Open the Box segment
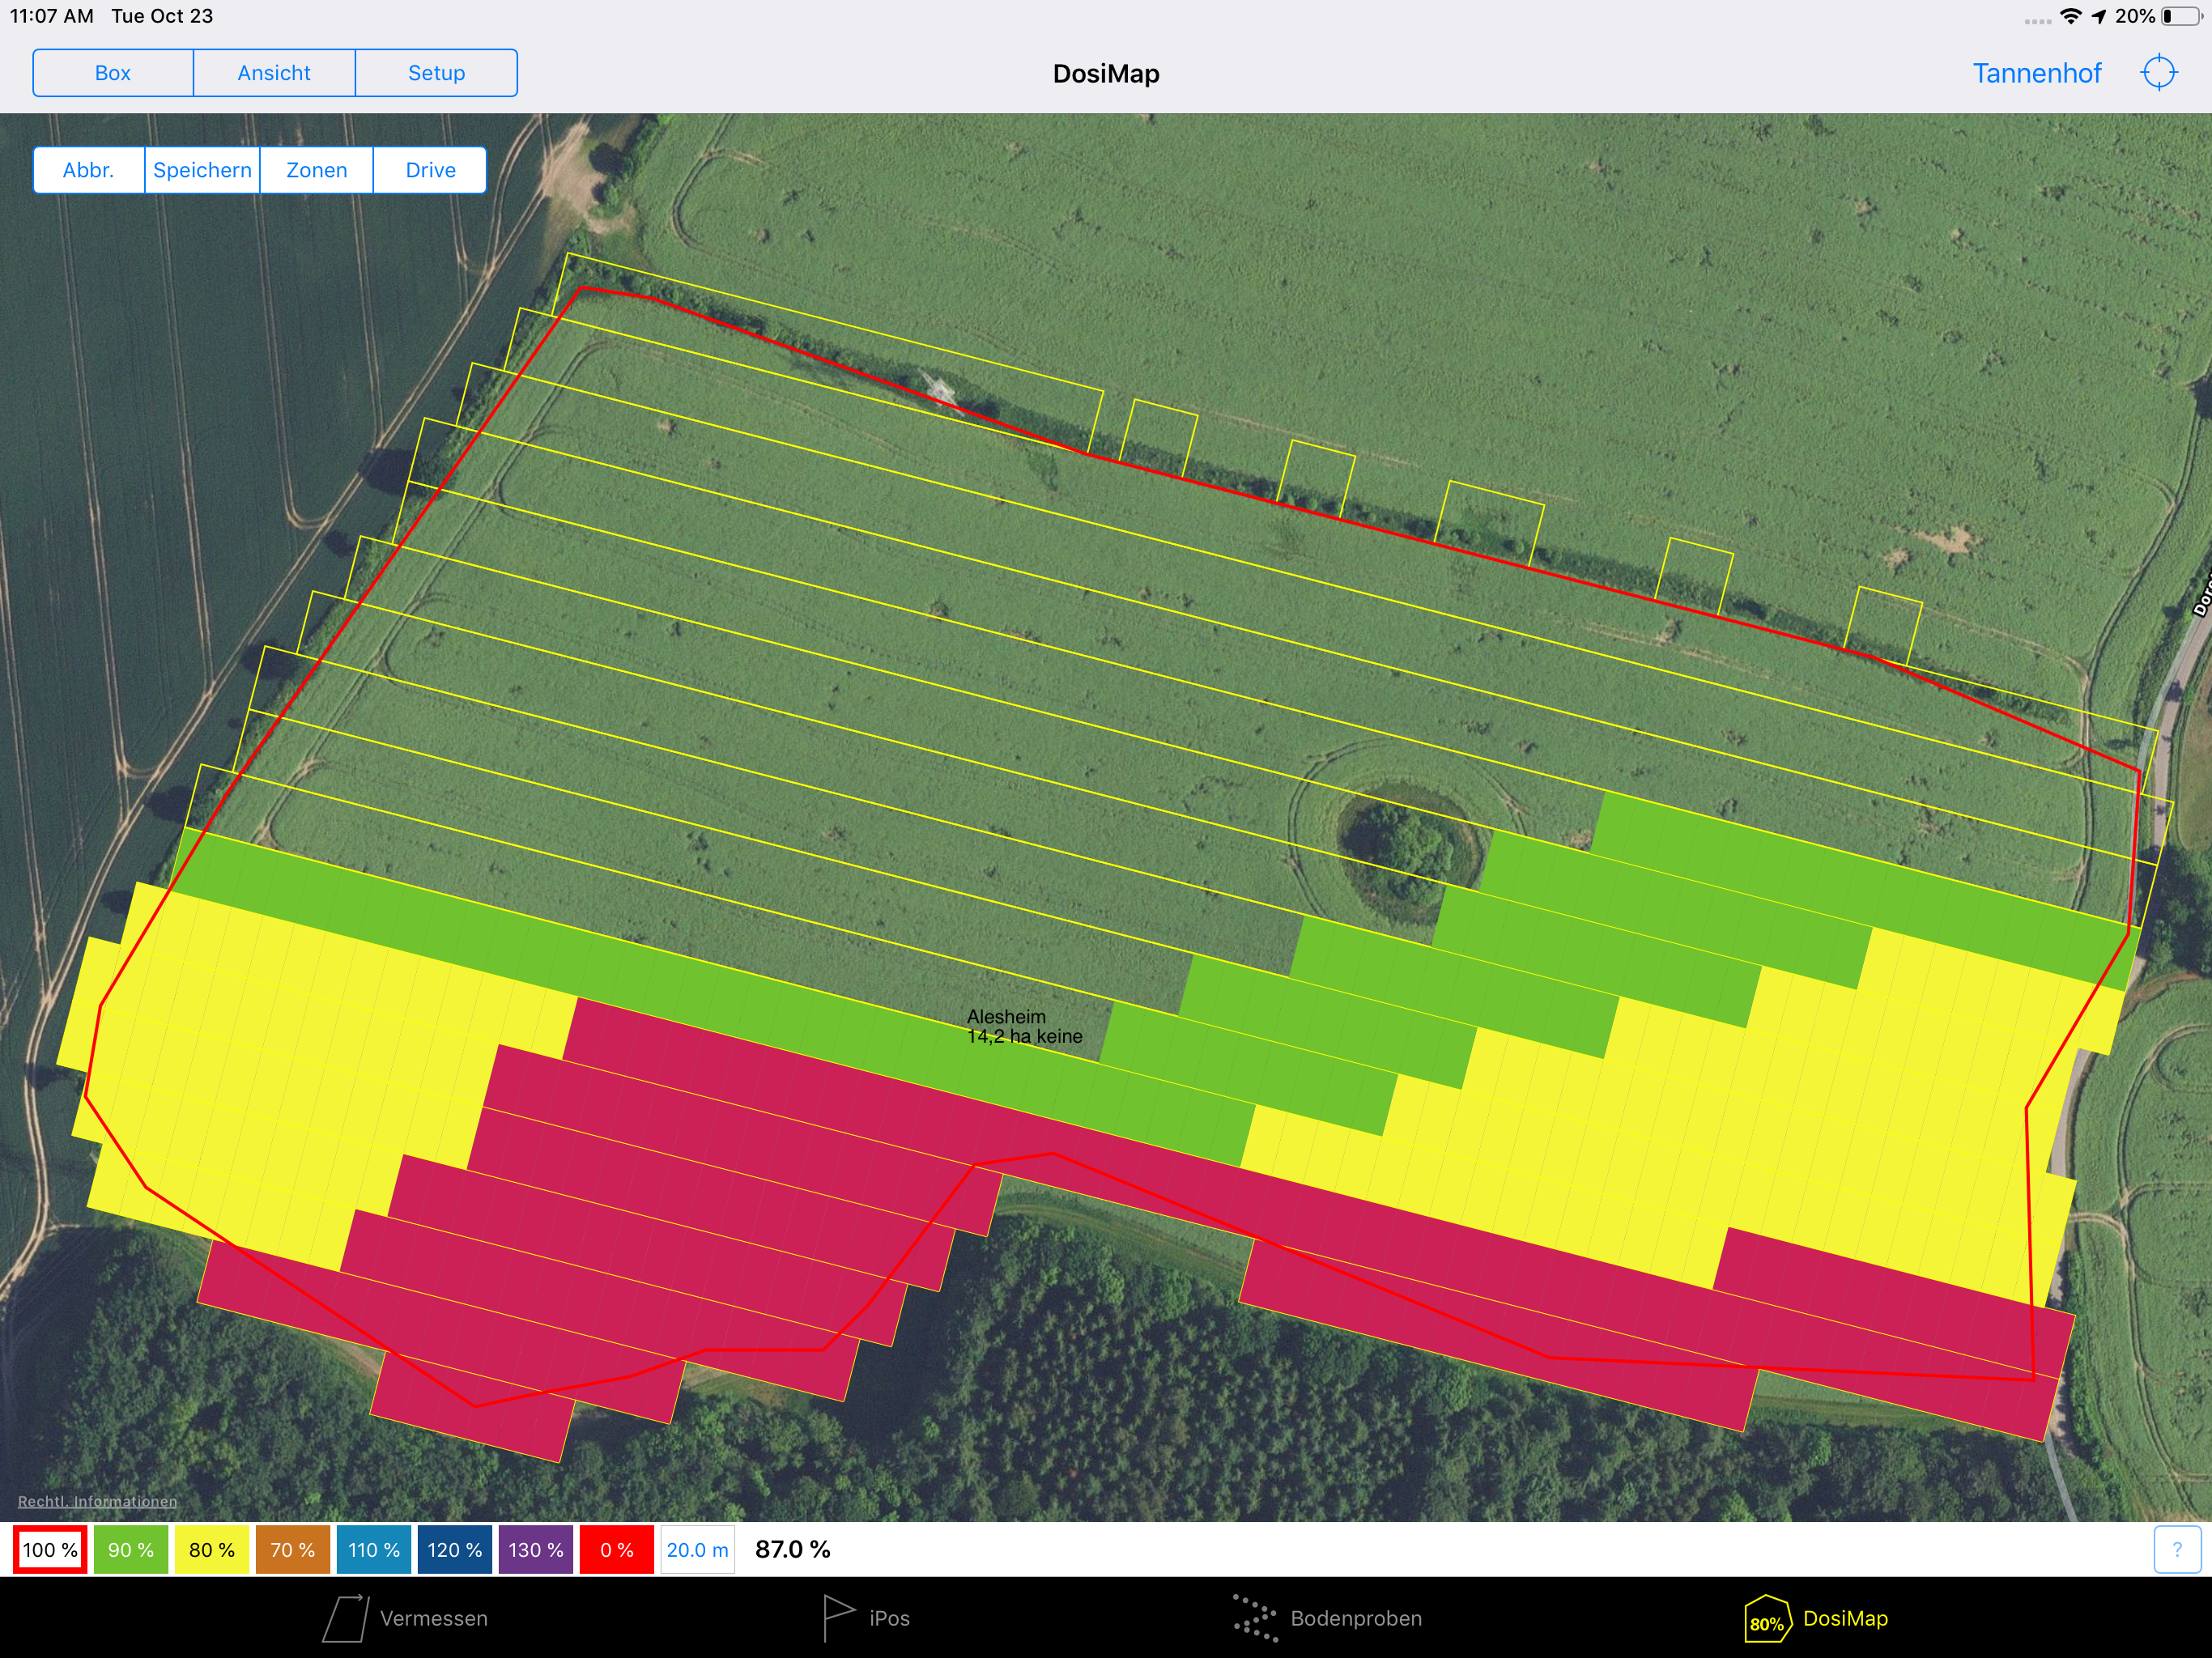The height and width of the screenshot is (1658, 2212). coord(113,73)
